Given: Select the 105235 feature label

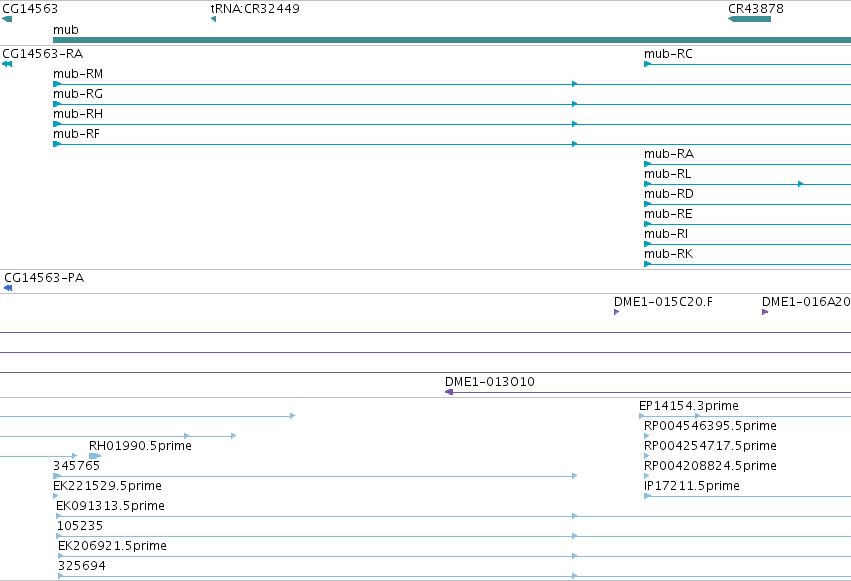Looking at the screenshot, I should click(80, 526).
